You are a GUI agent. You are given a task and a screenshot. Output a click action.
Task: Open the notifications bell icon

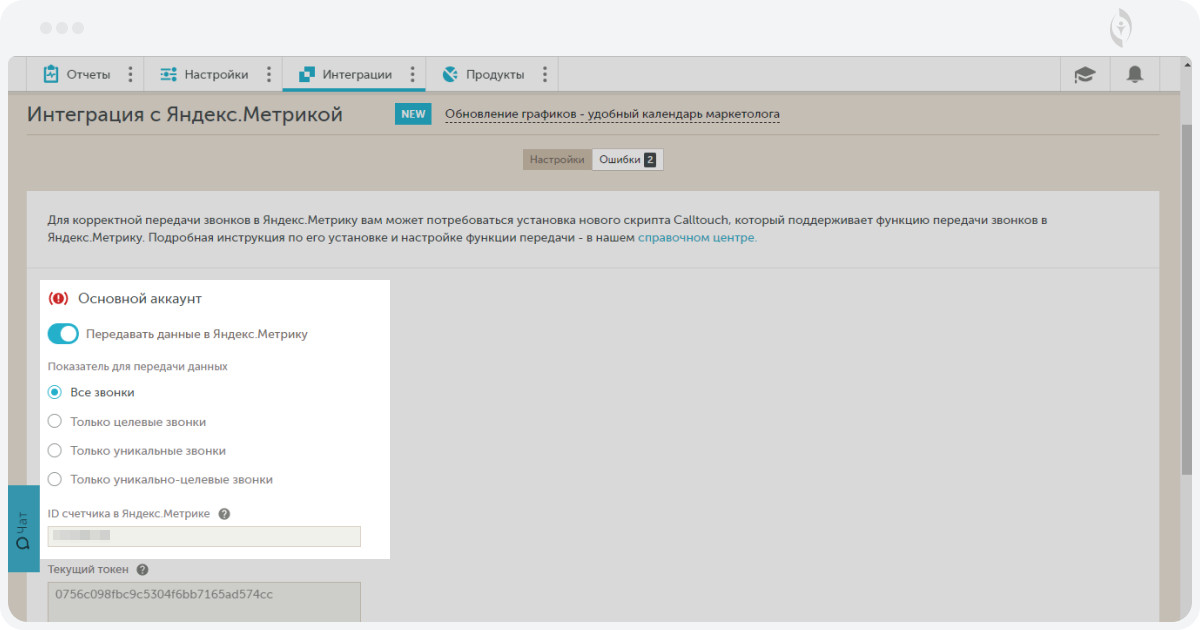1135,74
